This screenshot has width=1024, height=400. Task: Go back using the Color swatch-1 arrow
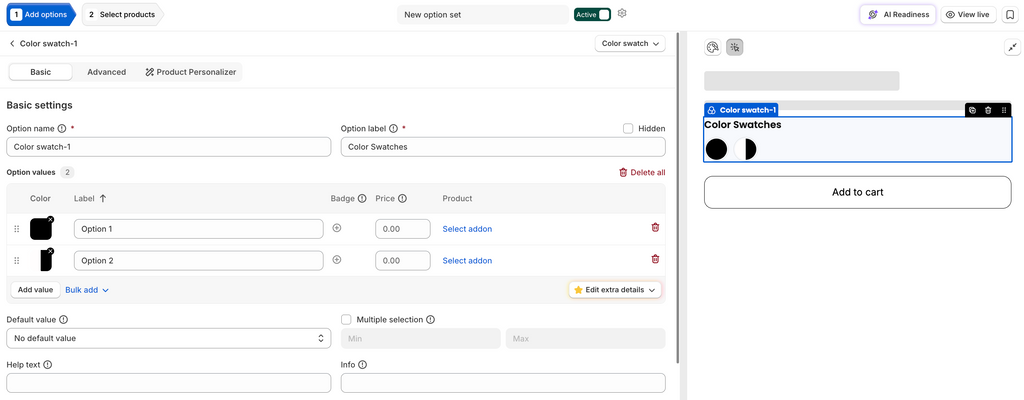tap(12, 44)
